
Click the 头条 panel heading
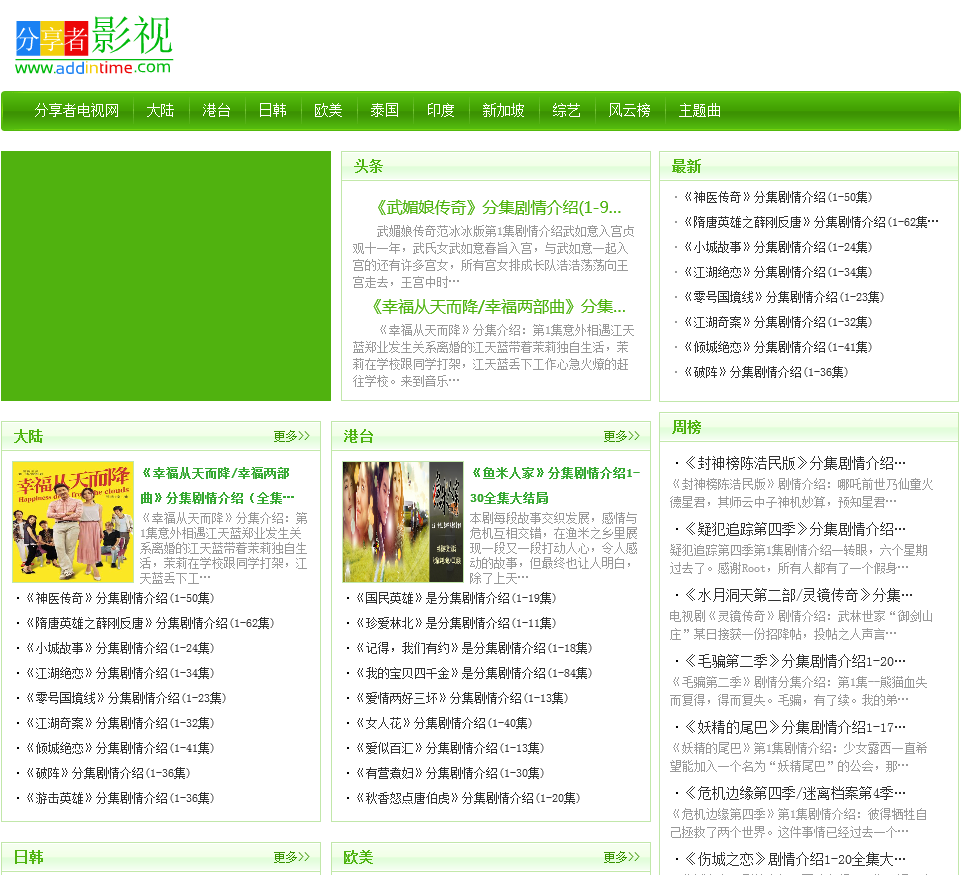(368, 166)
